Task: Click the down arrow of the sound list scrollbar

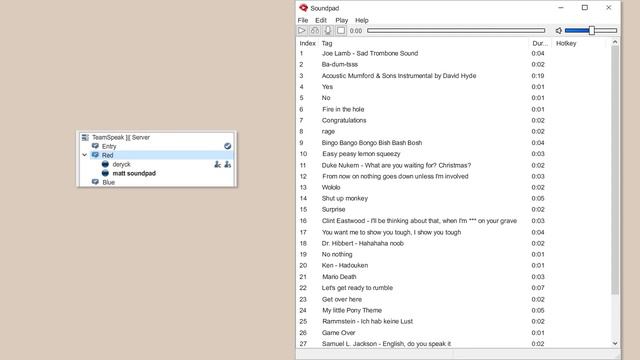Action: (615, 344)
